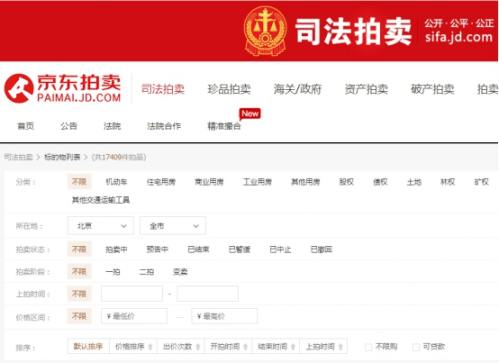Filter auction status by 预告中
The height and width of the screenshot is (363, 499).
pos(157,249)
